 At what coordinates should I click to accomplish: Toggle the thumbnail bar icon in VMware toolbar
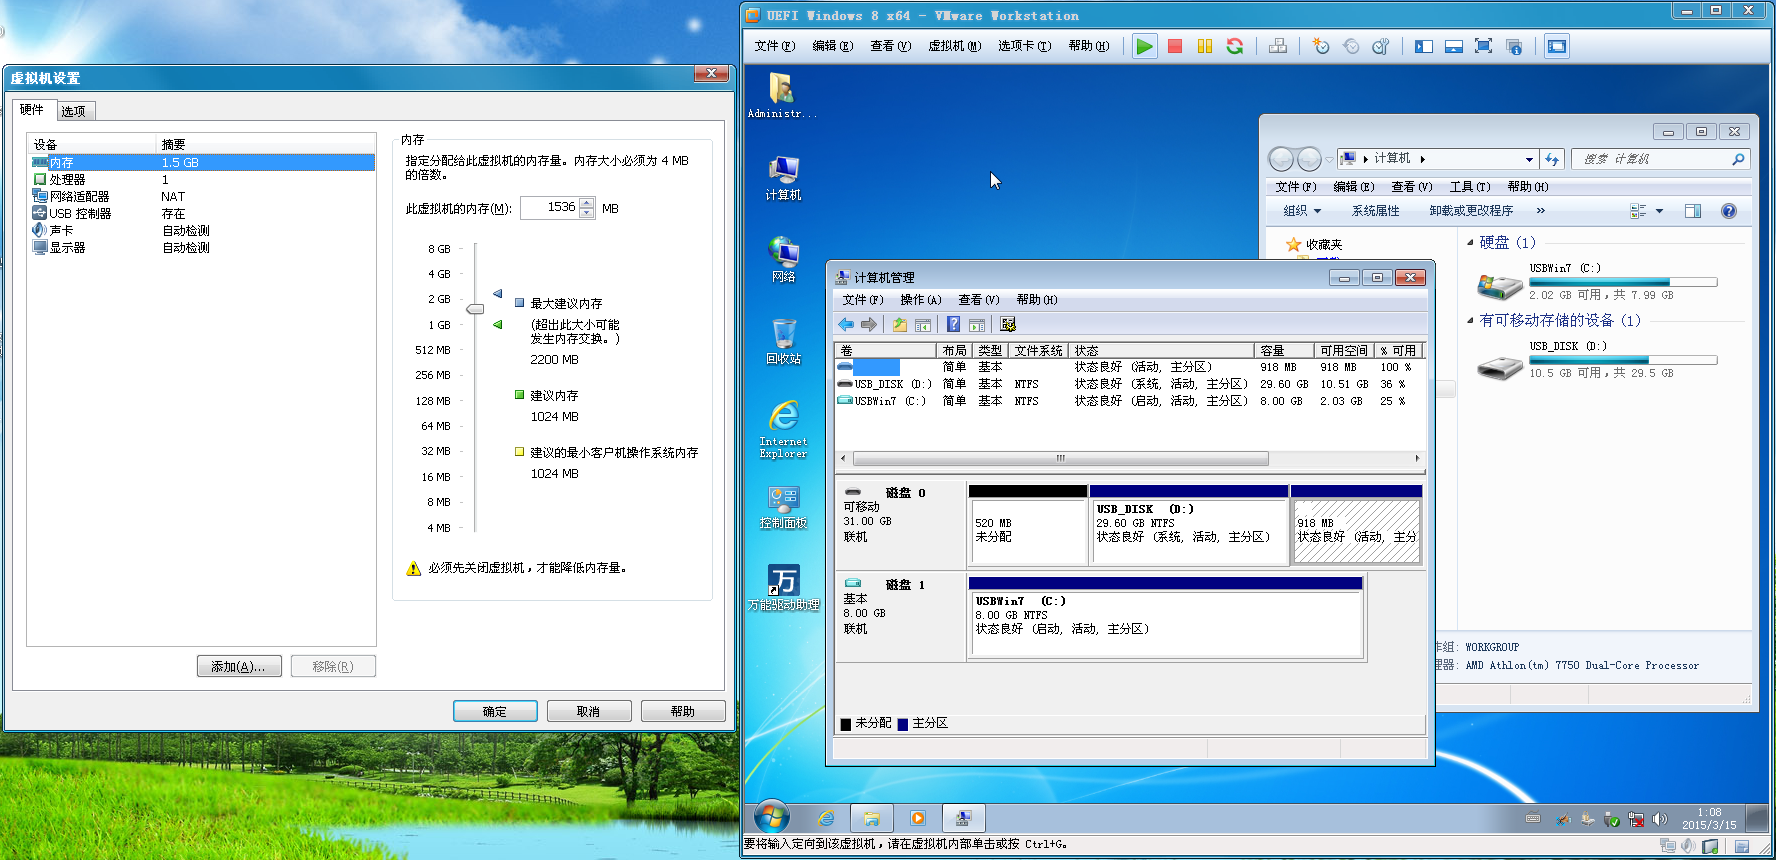coord(1454,46)
